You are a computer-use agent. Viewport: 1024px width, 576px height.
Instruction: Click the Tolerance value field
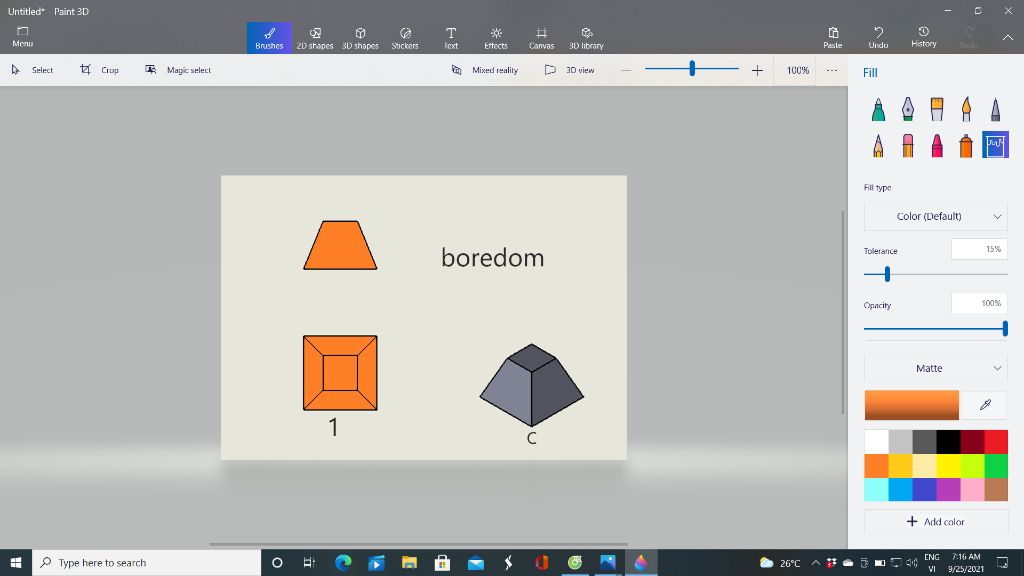pos(979,249)
